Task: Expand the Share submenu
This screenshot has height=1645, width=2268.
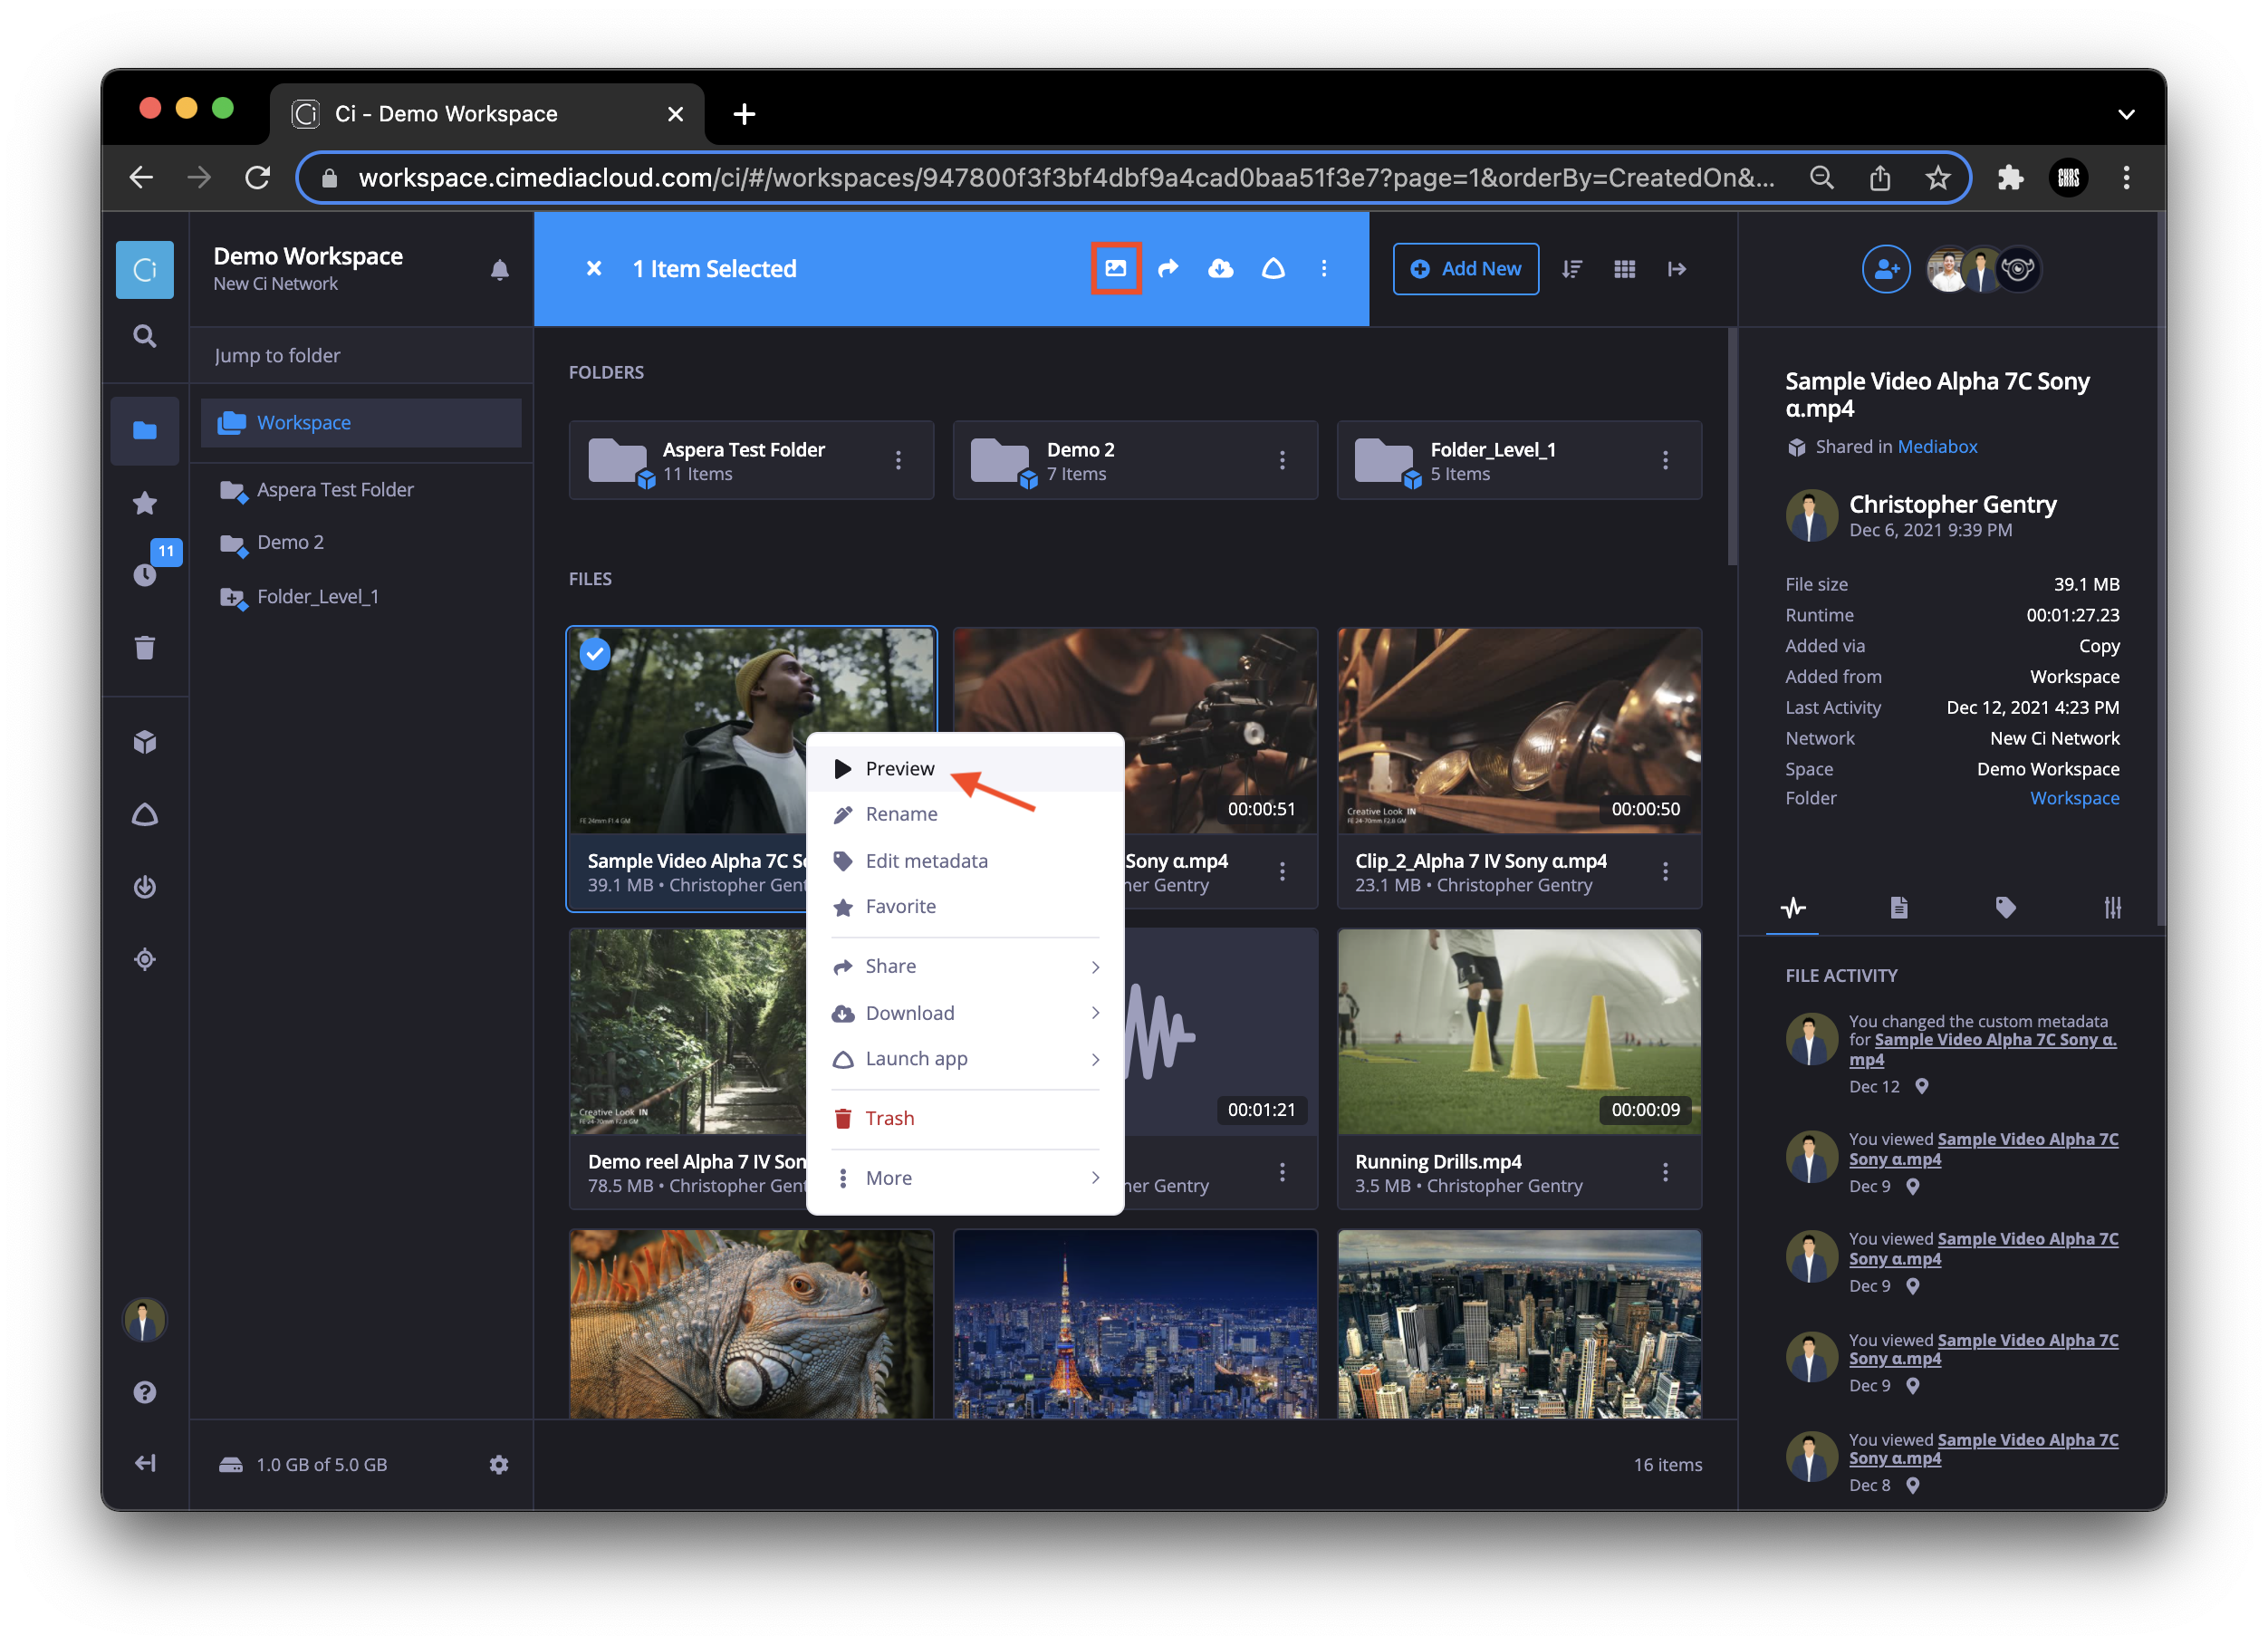Action: (x=965, y=966)
